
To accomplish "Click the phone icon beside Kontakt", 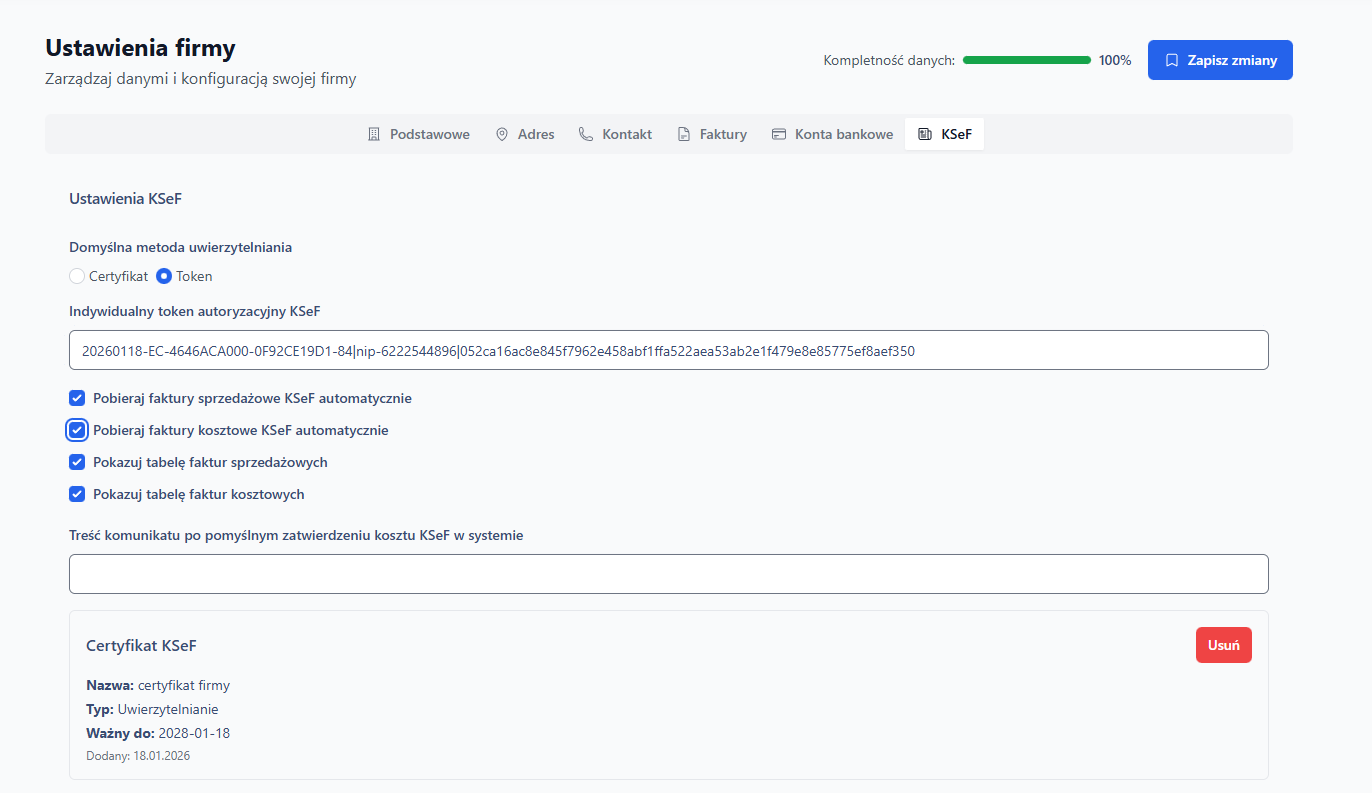I will [x=586, y=134].
